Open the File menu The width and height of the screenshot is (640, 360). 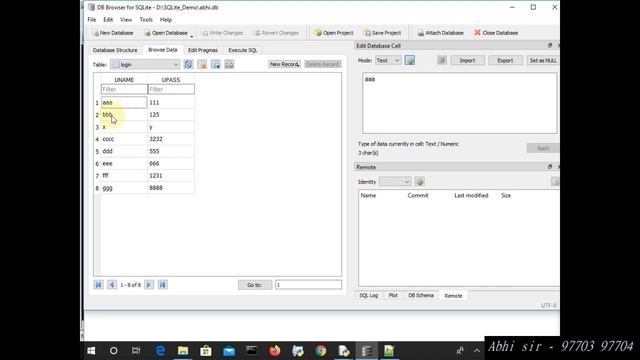(x=92, y=20)
